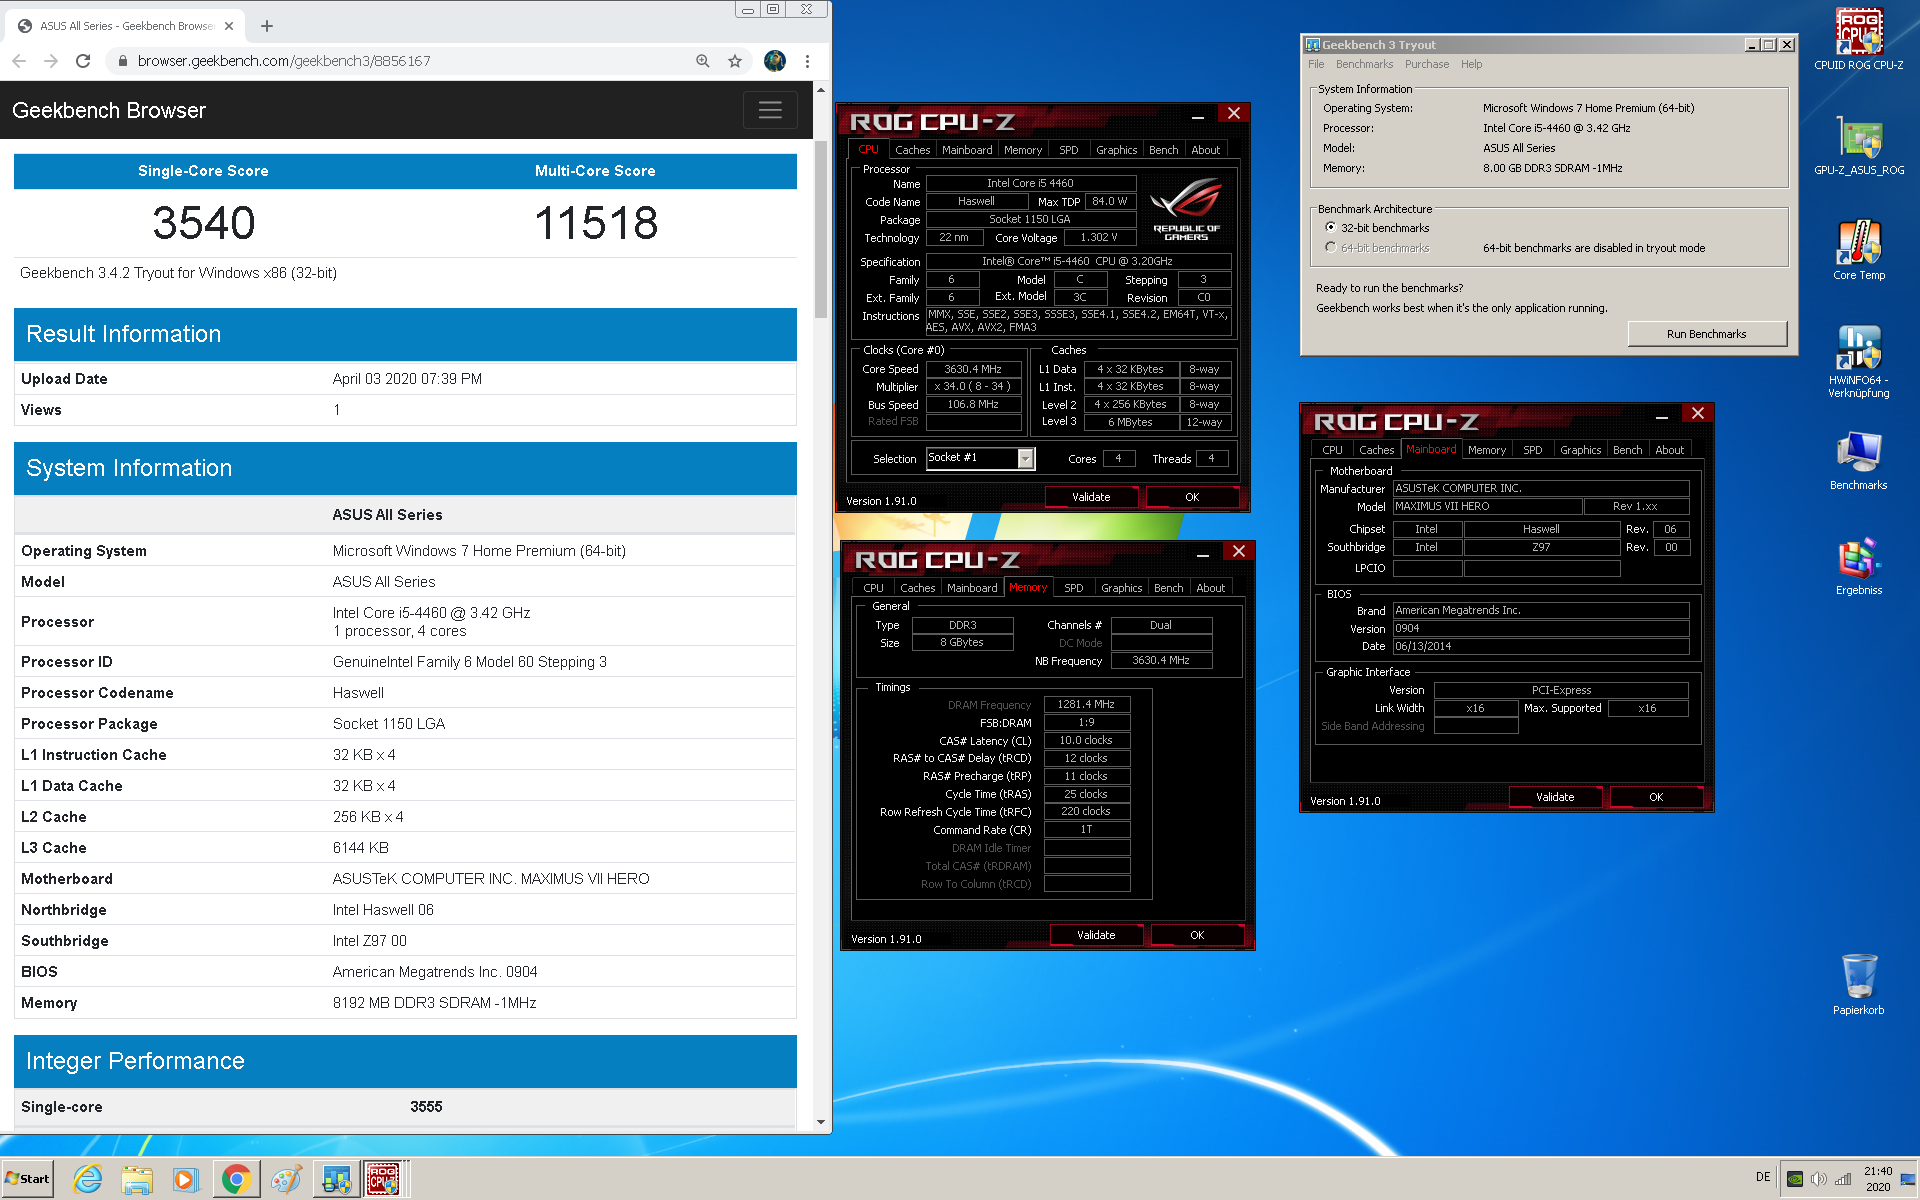Open the Ergebniss desktop icon

pyautogui.click(x=1858, y=566)
